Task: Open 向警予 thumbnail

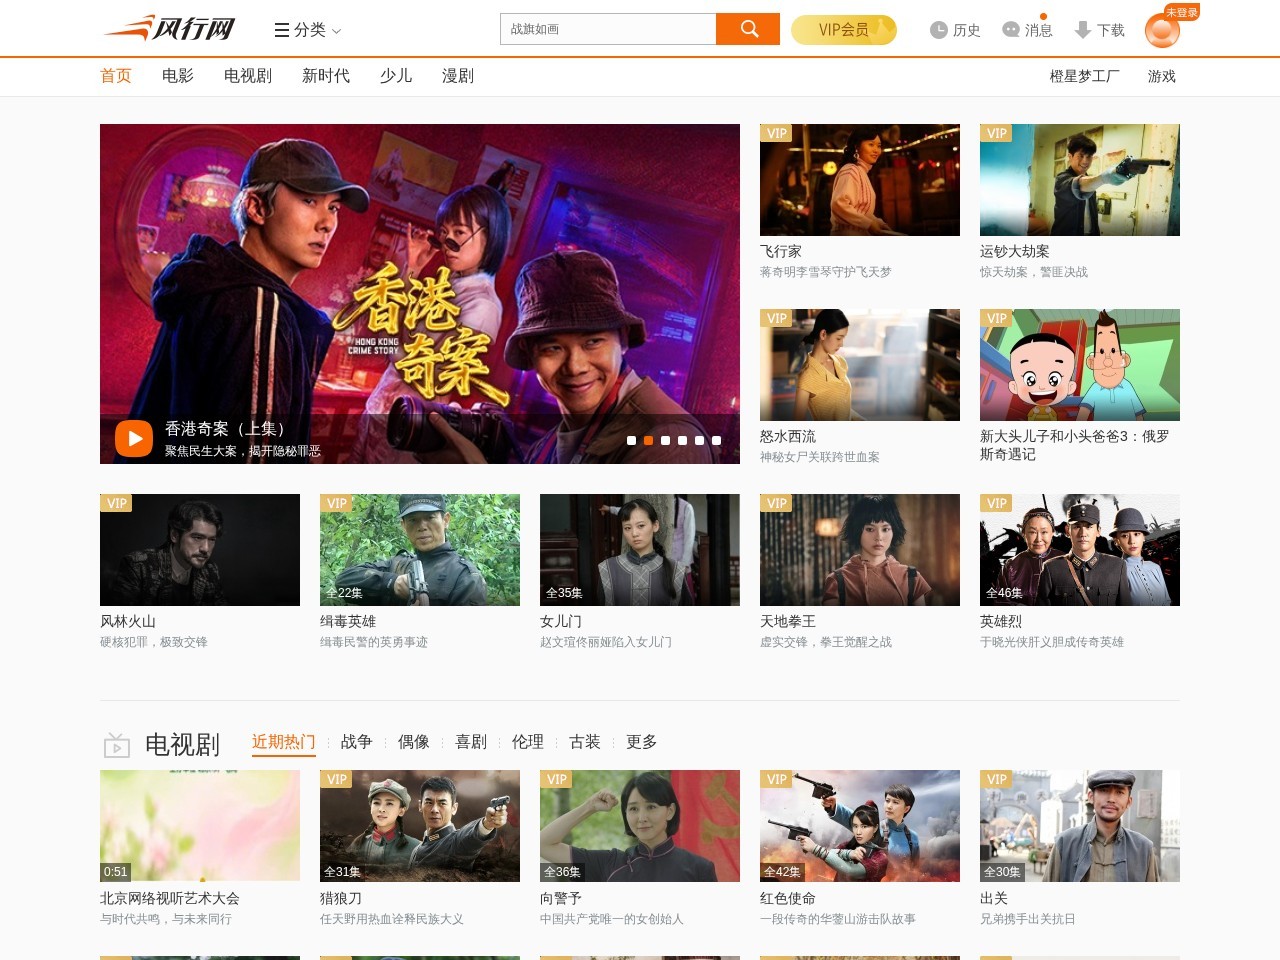Action: 640,826
